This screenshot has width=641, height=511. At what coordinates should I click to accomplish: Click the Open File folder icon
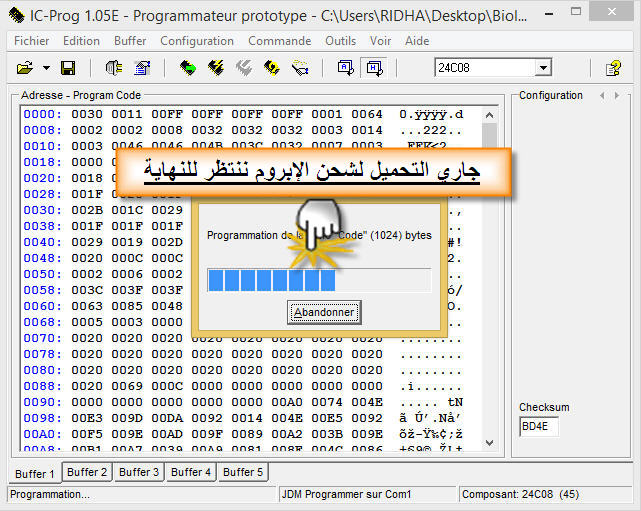pyautogui.click(x=25, y=68)
